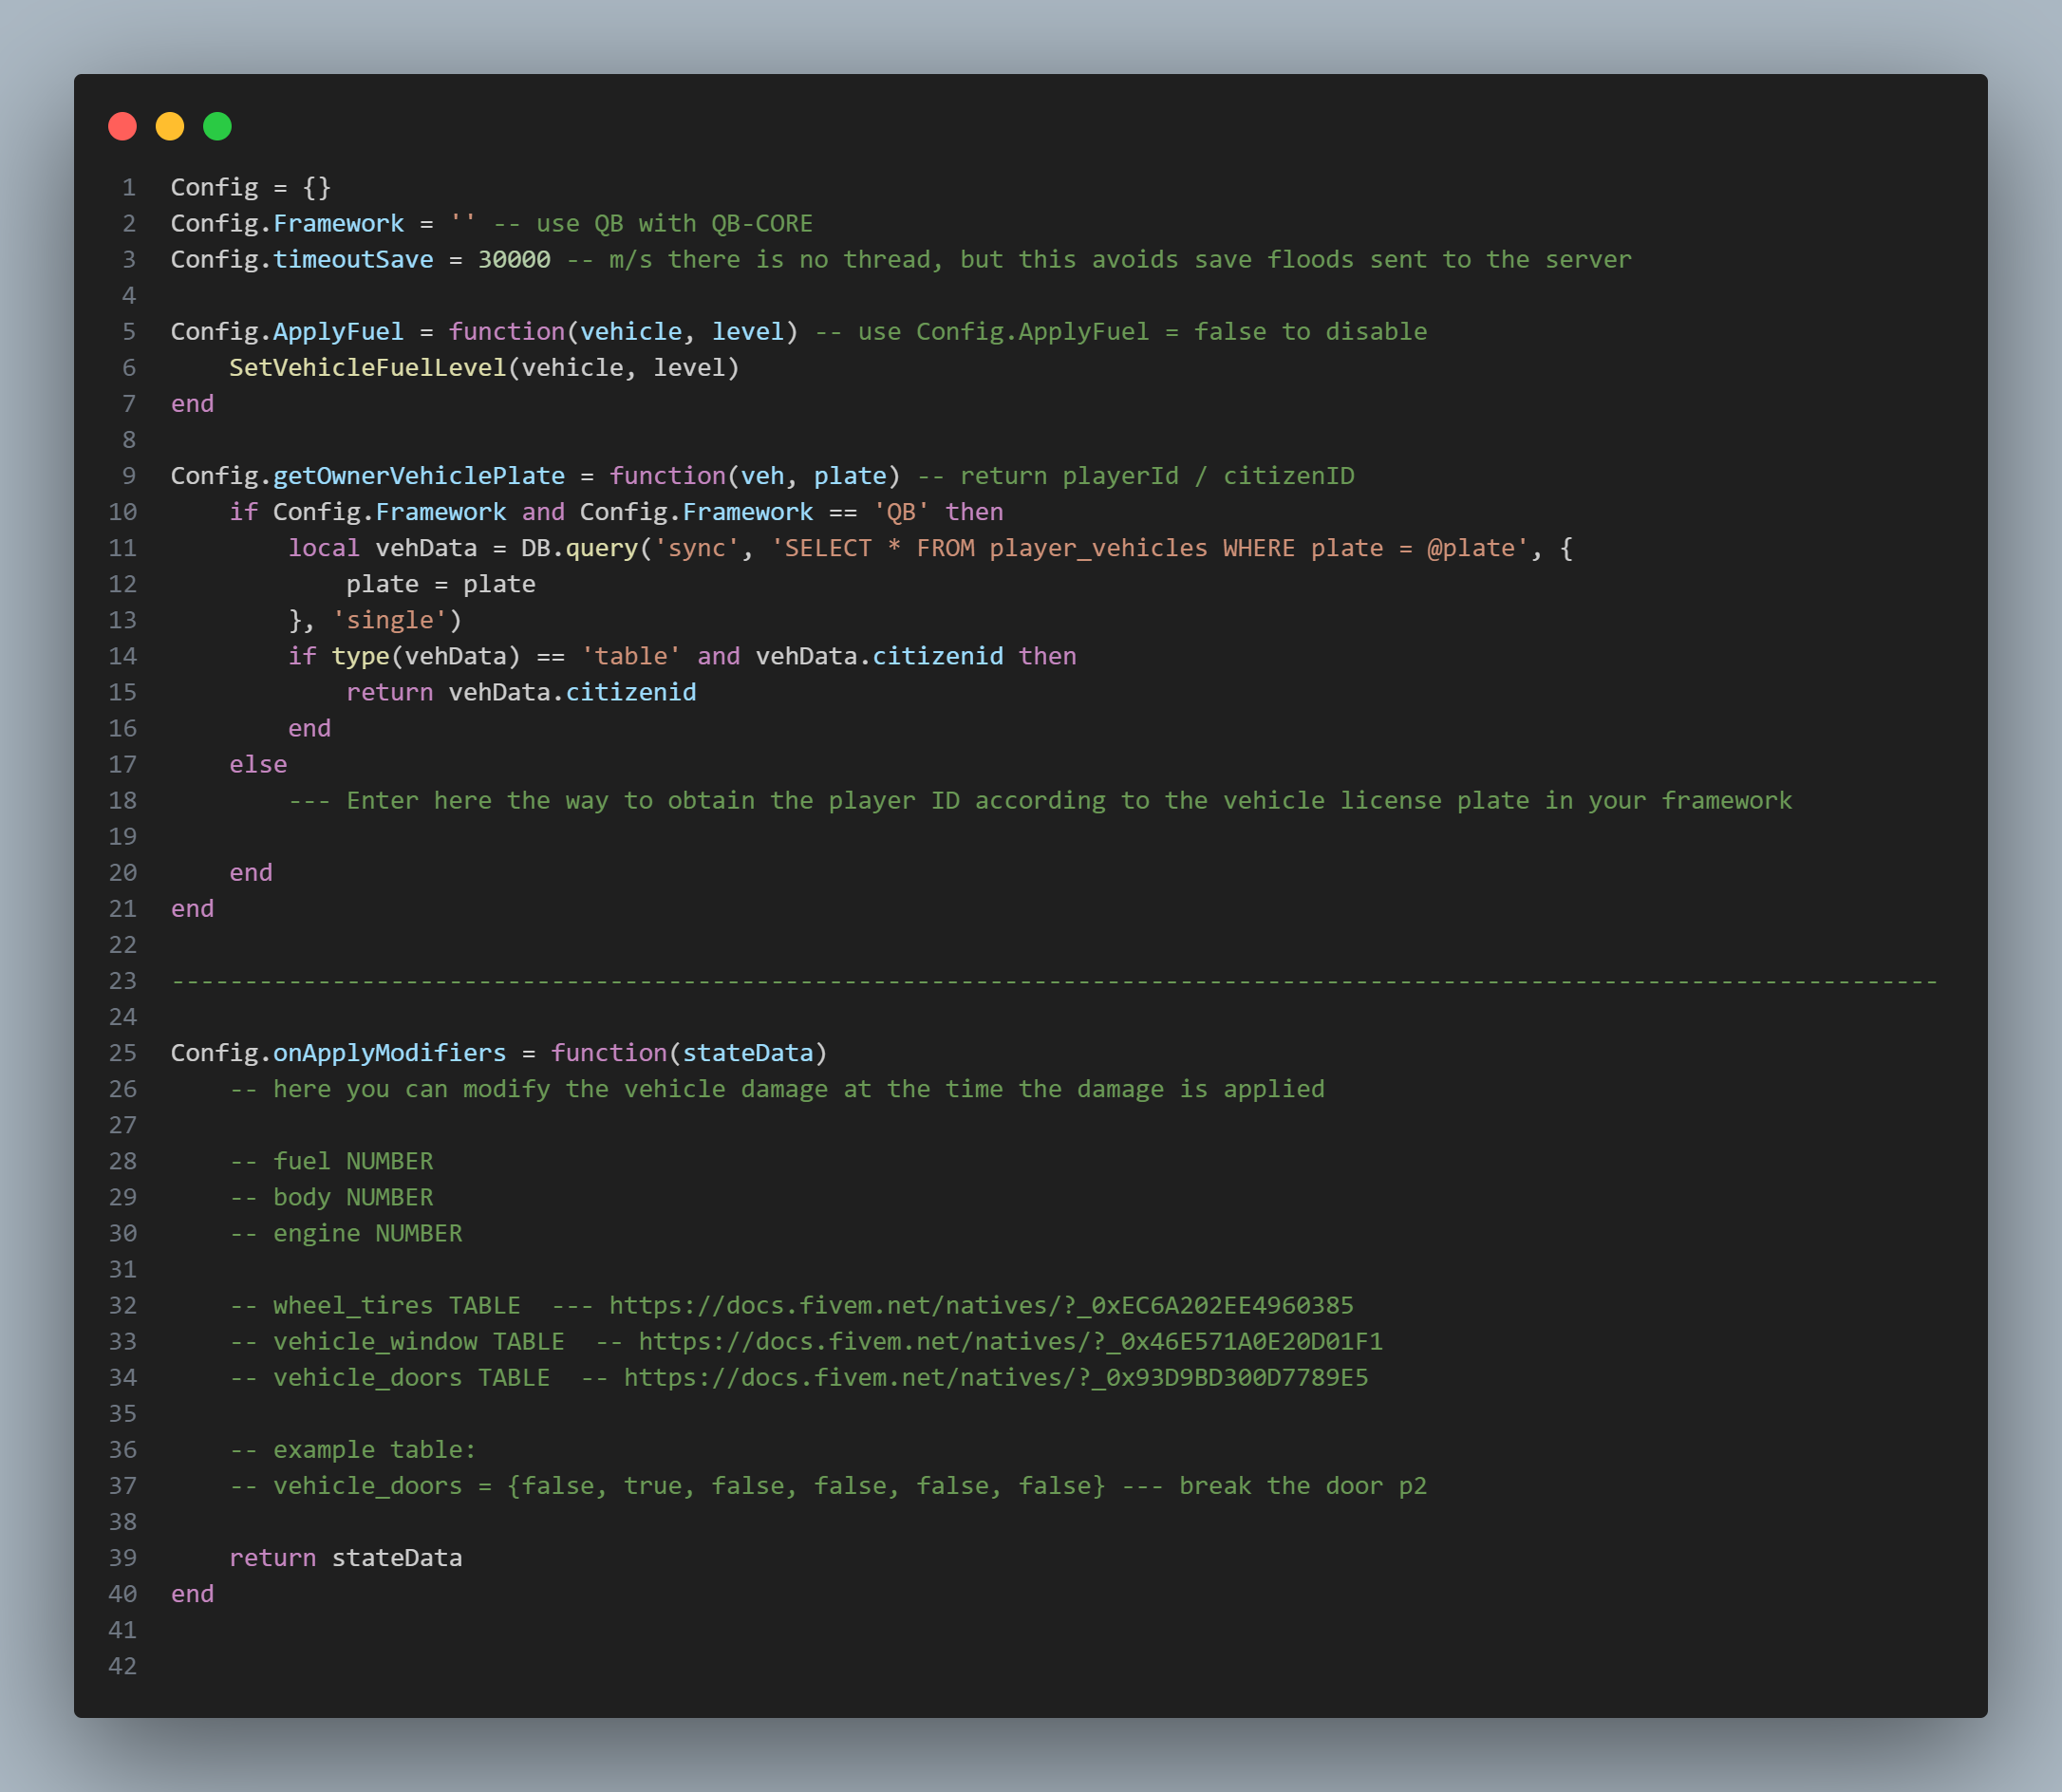Click the onApplyModifiers property name
This screenshot has width=2062, height=1792.
coord(389,1053)
